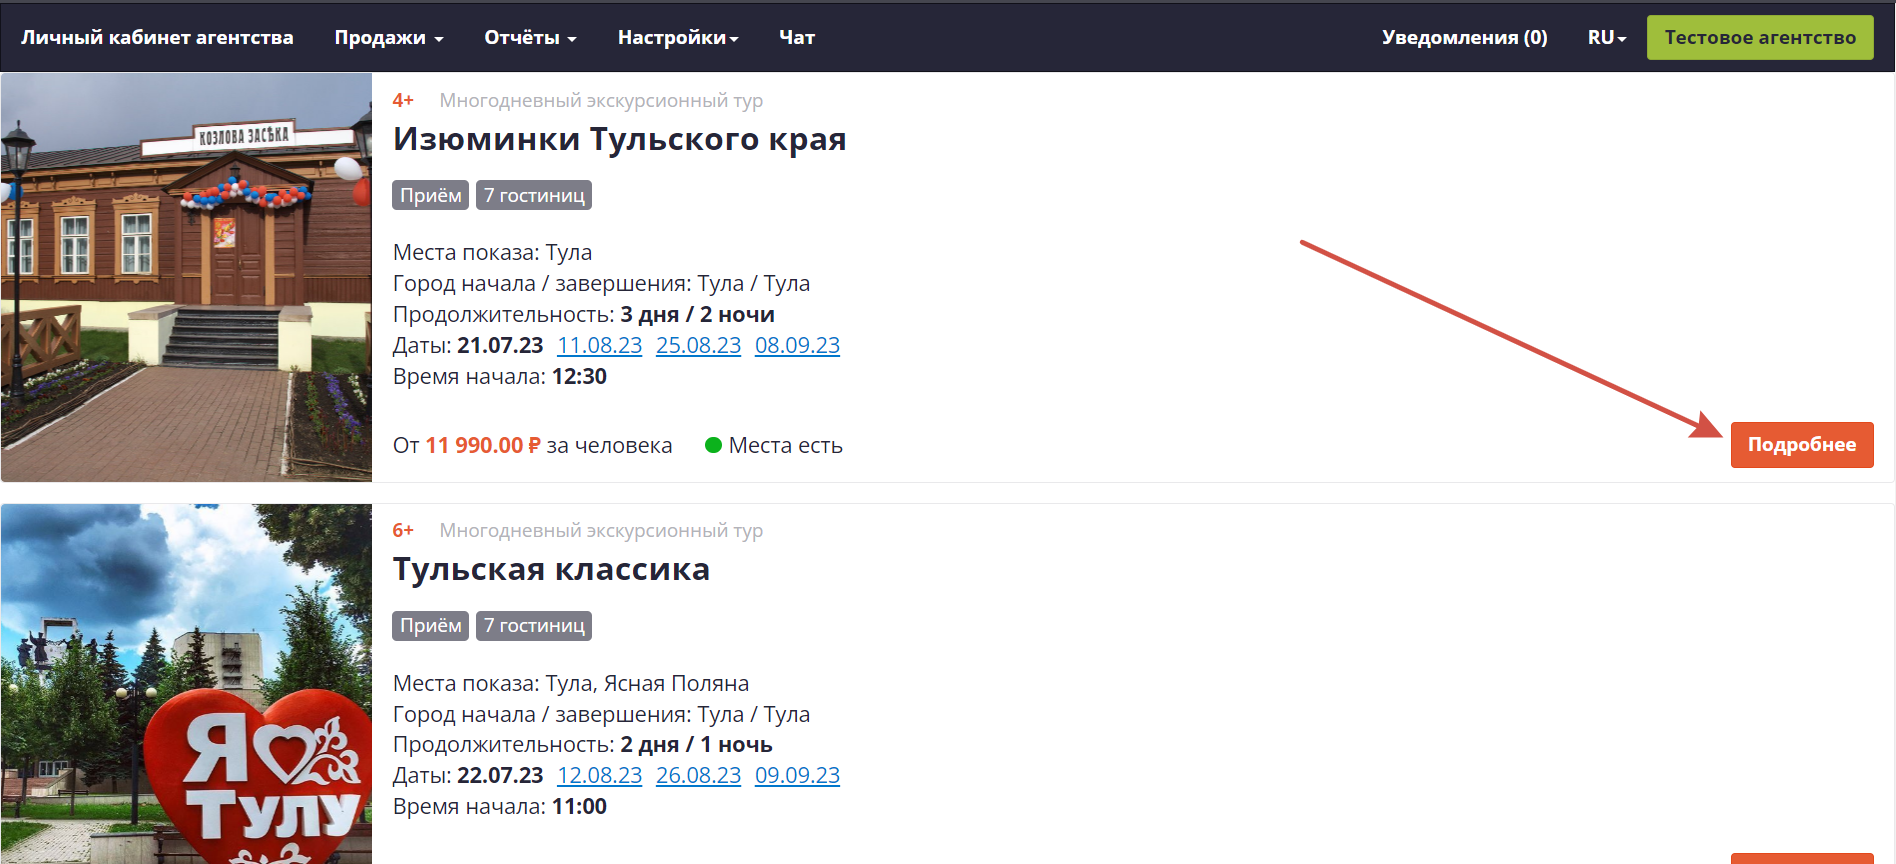
Task: Click duration 2 дня / 1 ночь
Action: coord(696,745)
